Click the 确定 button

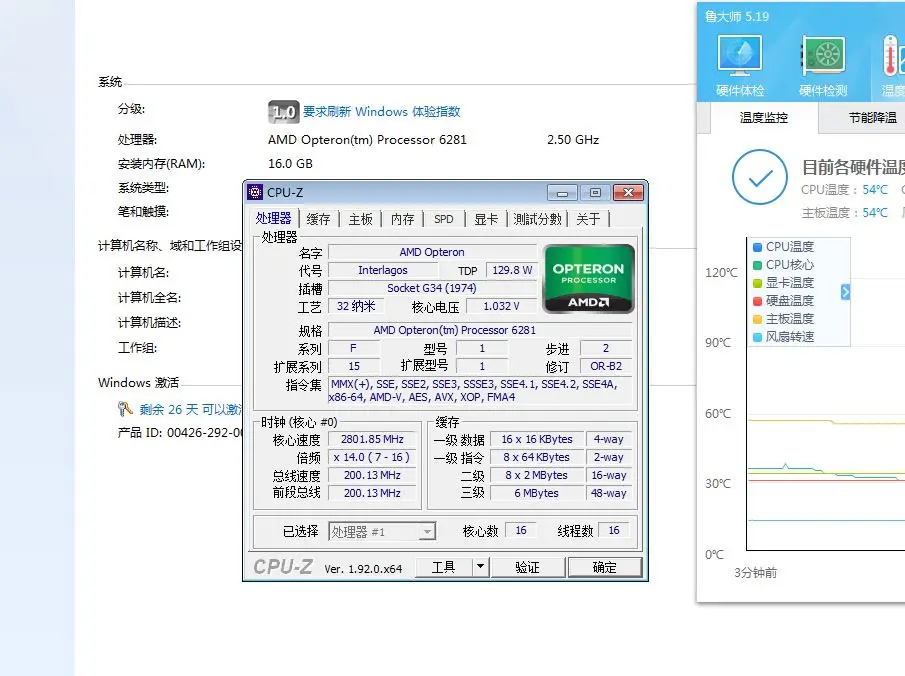605,567
